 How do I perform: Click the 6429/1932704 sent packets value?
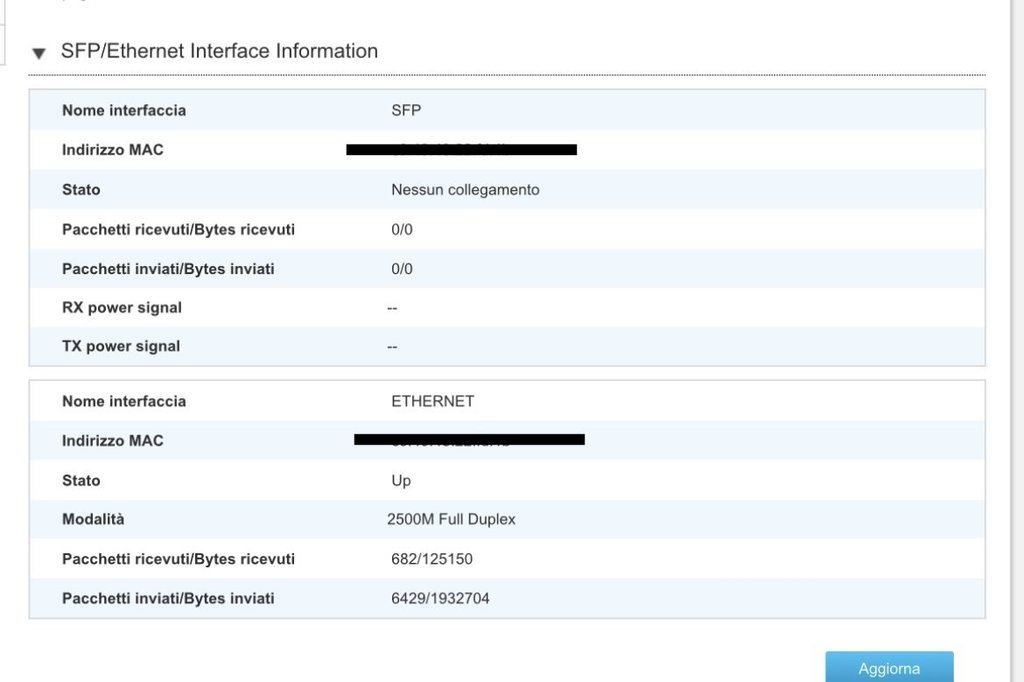point(440,598)
